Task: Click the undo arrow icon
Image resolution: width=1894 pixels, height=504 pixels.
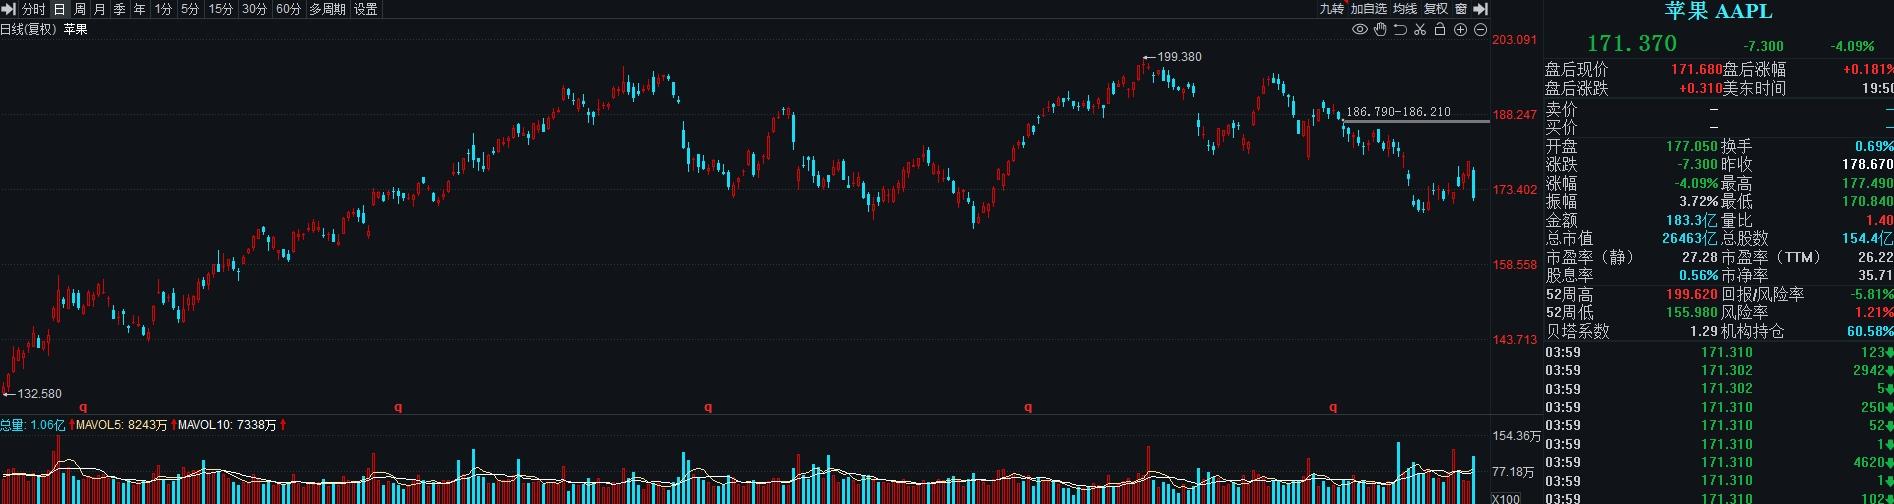Action: [1400, 30]
